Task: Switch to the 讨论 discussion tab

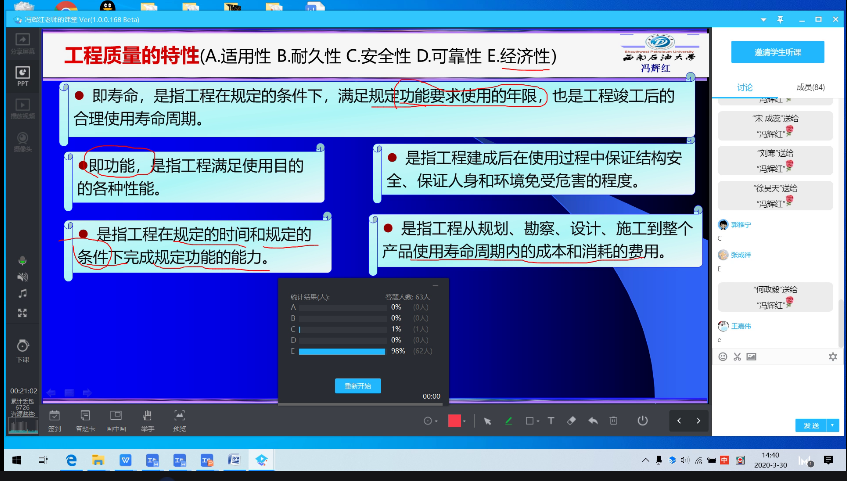Action: point(745,88)
